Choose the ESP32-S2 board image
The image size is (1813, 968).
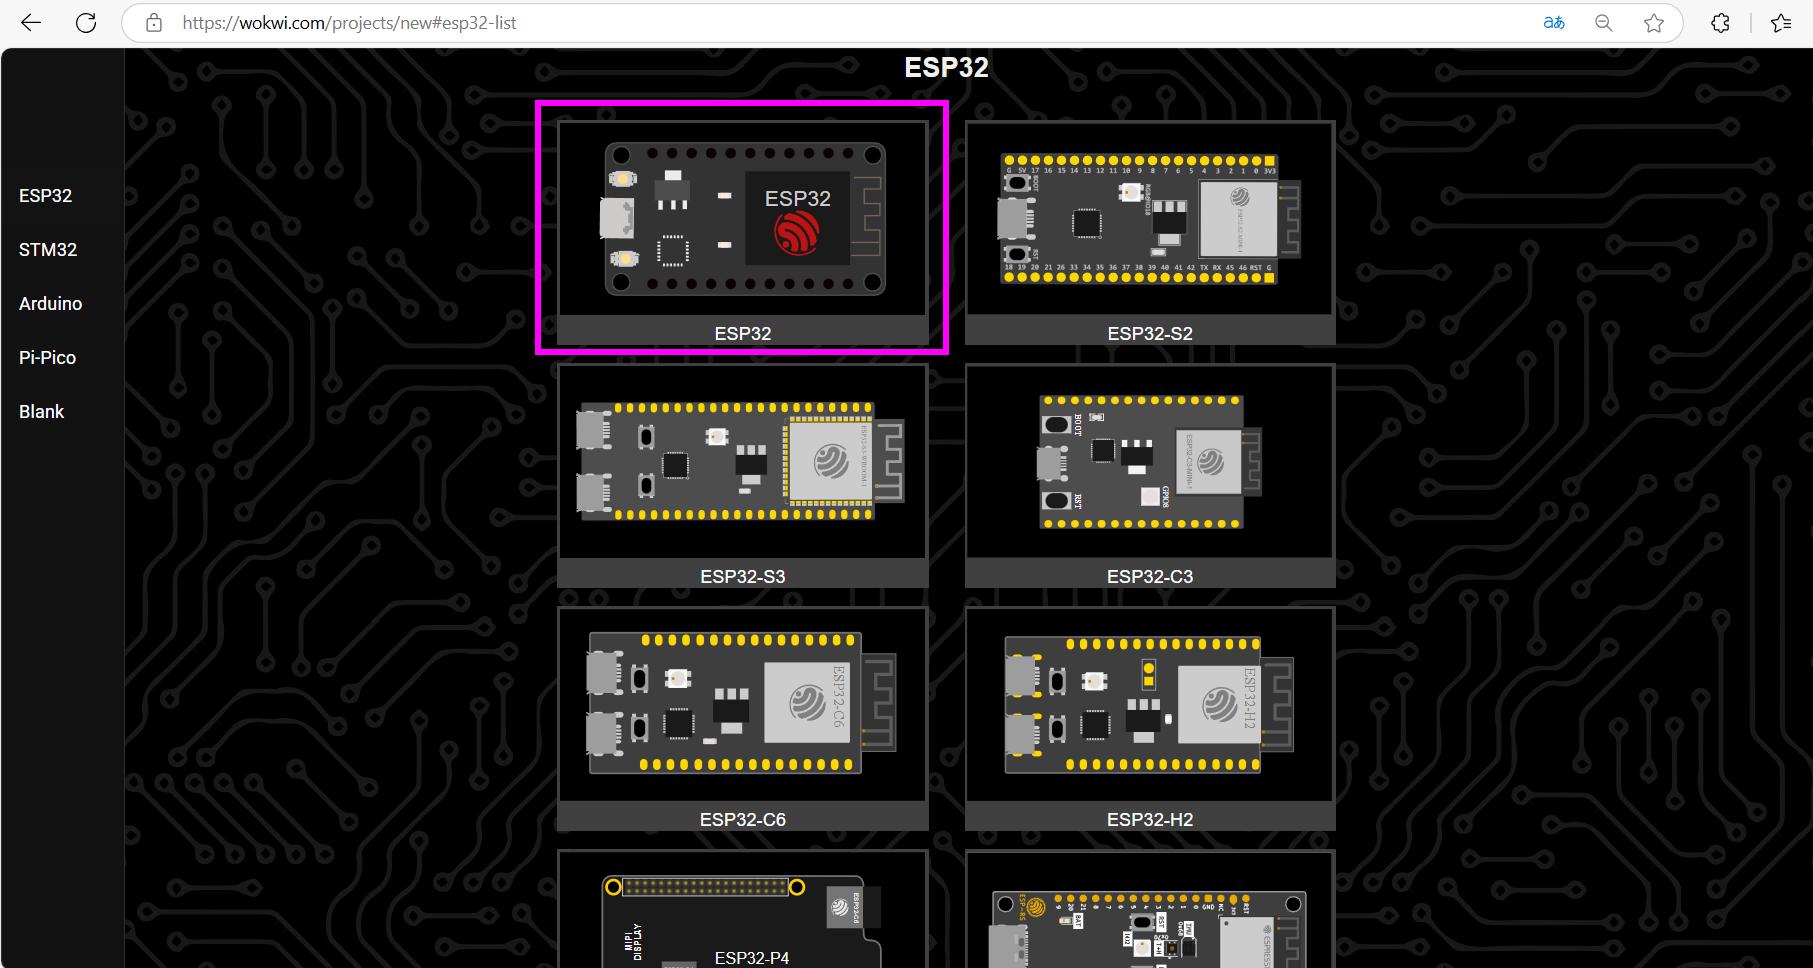click(x=1150, y=219)
